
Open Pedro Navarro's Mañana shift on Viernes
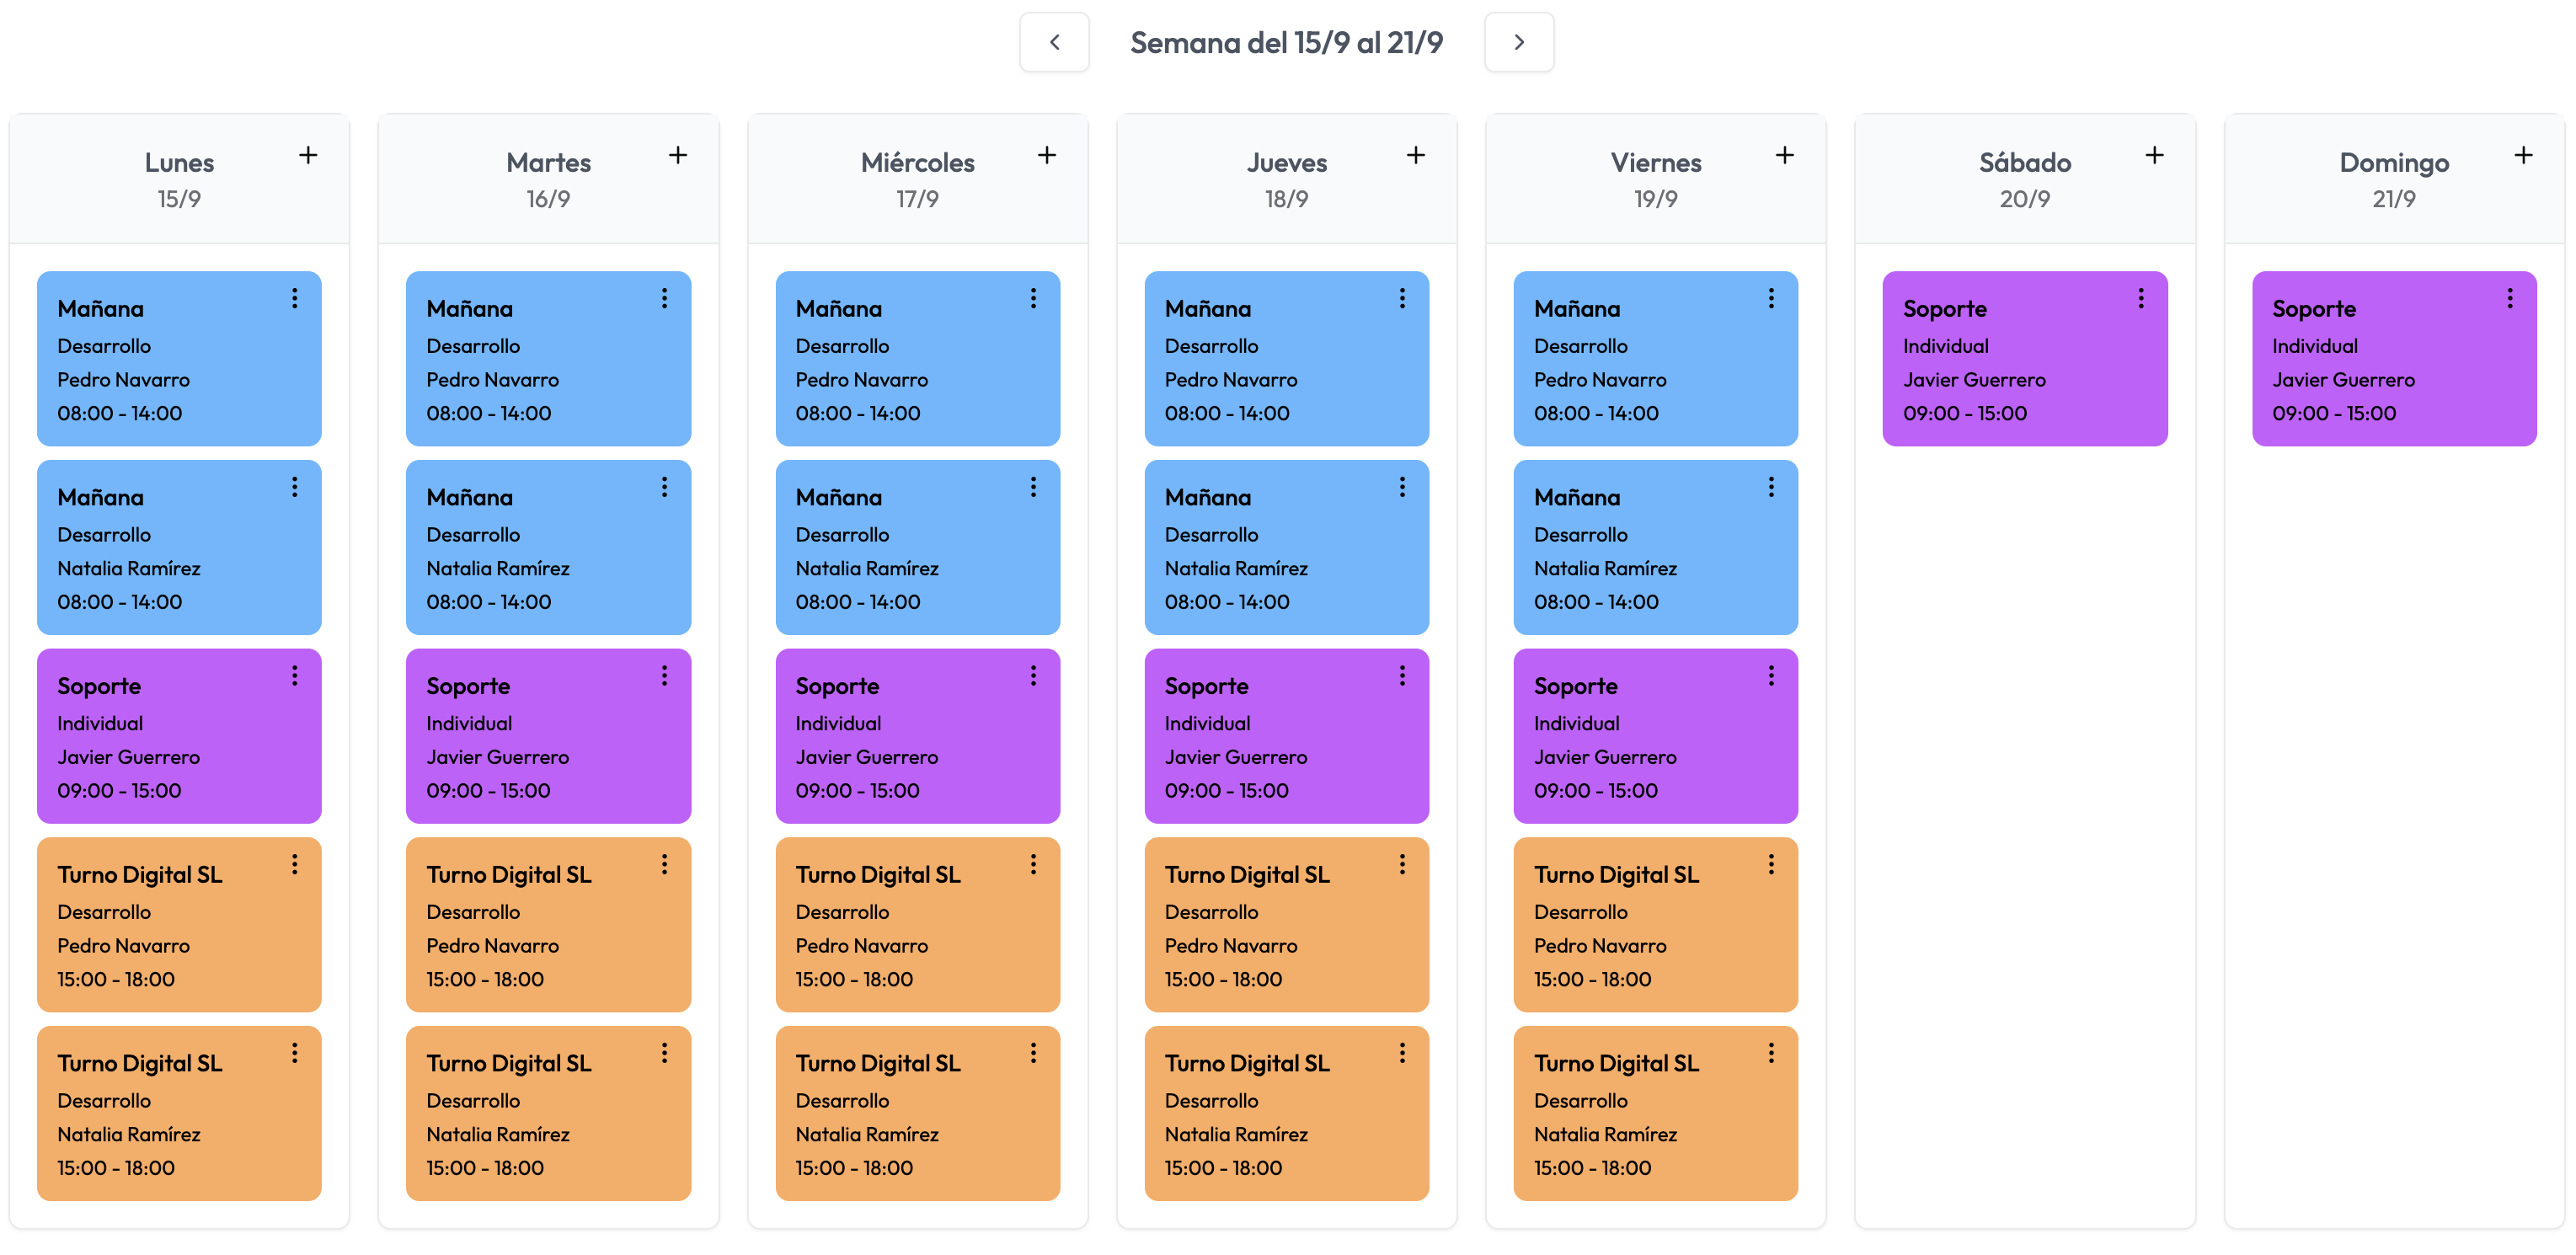(x=1655, y=358)
